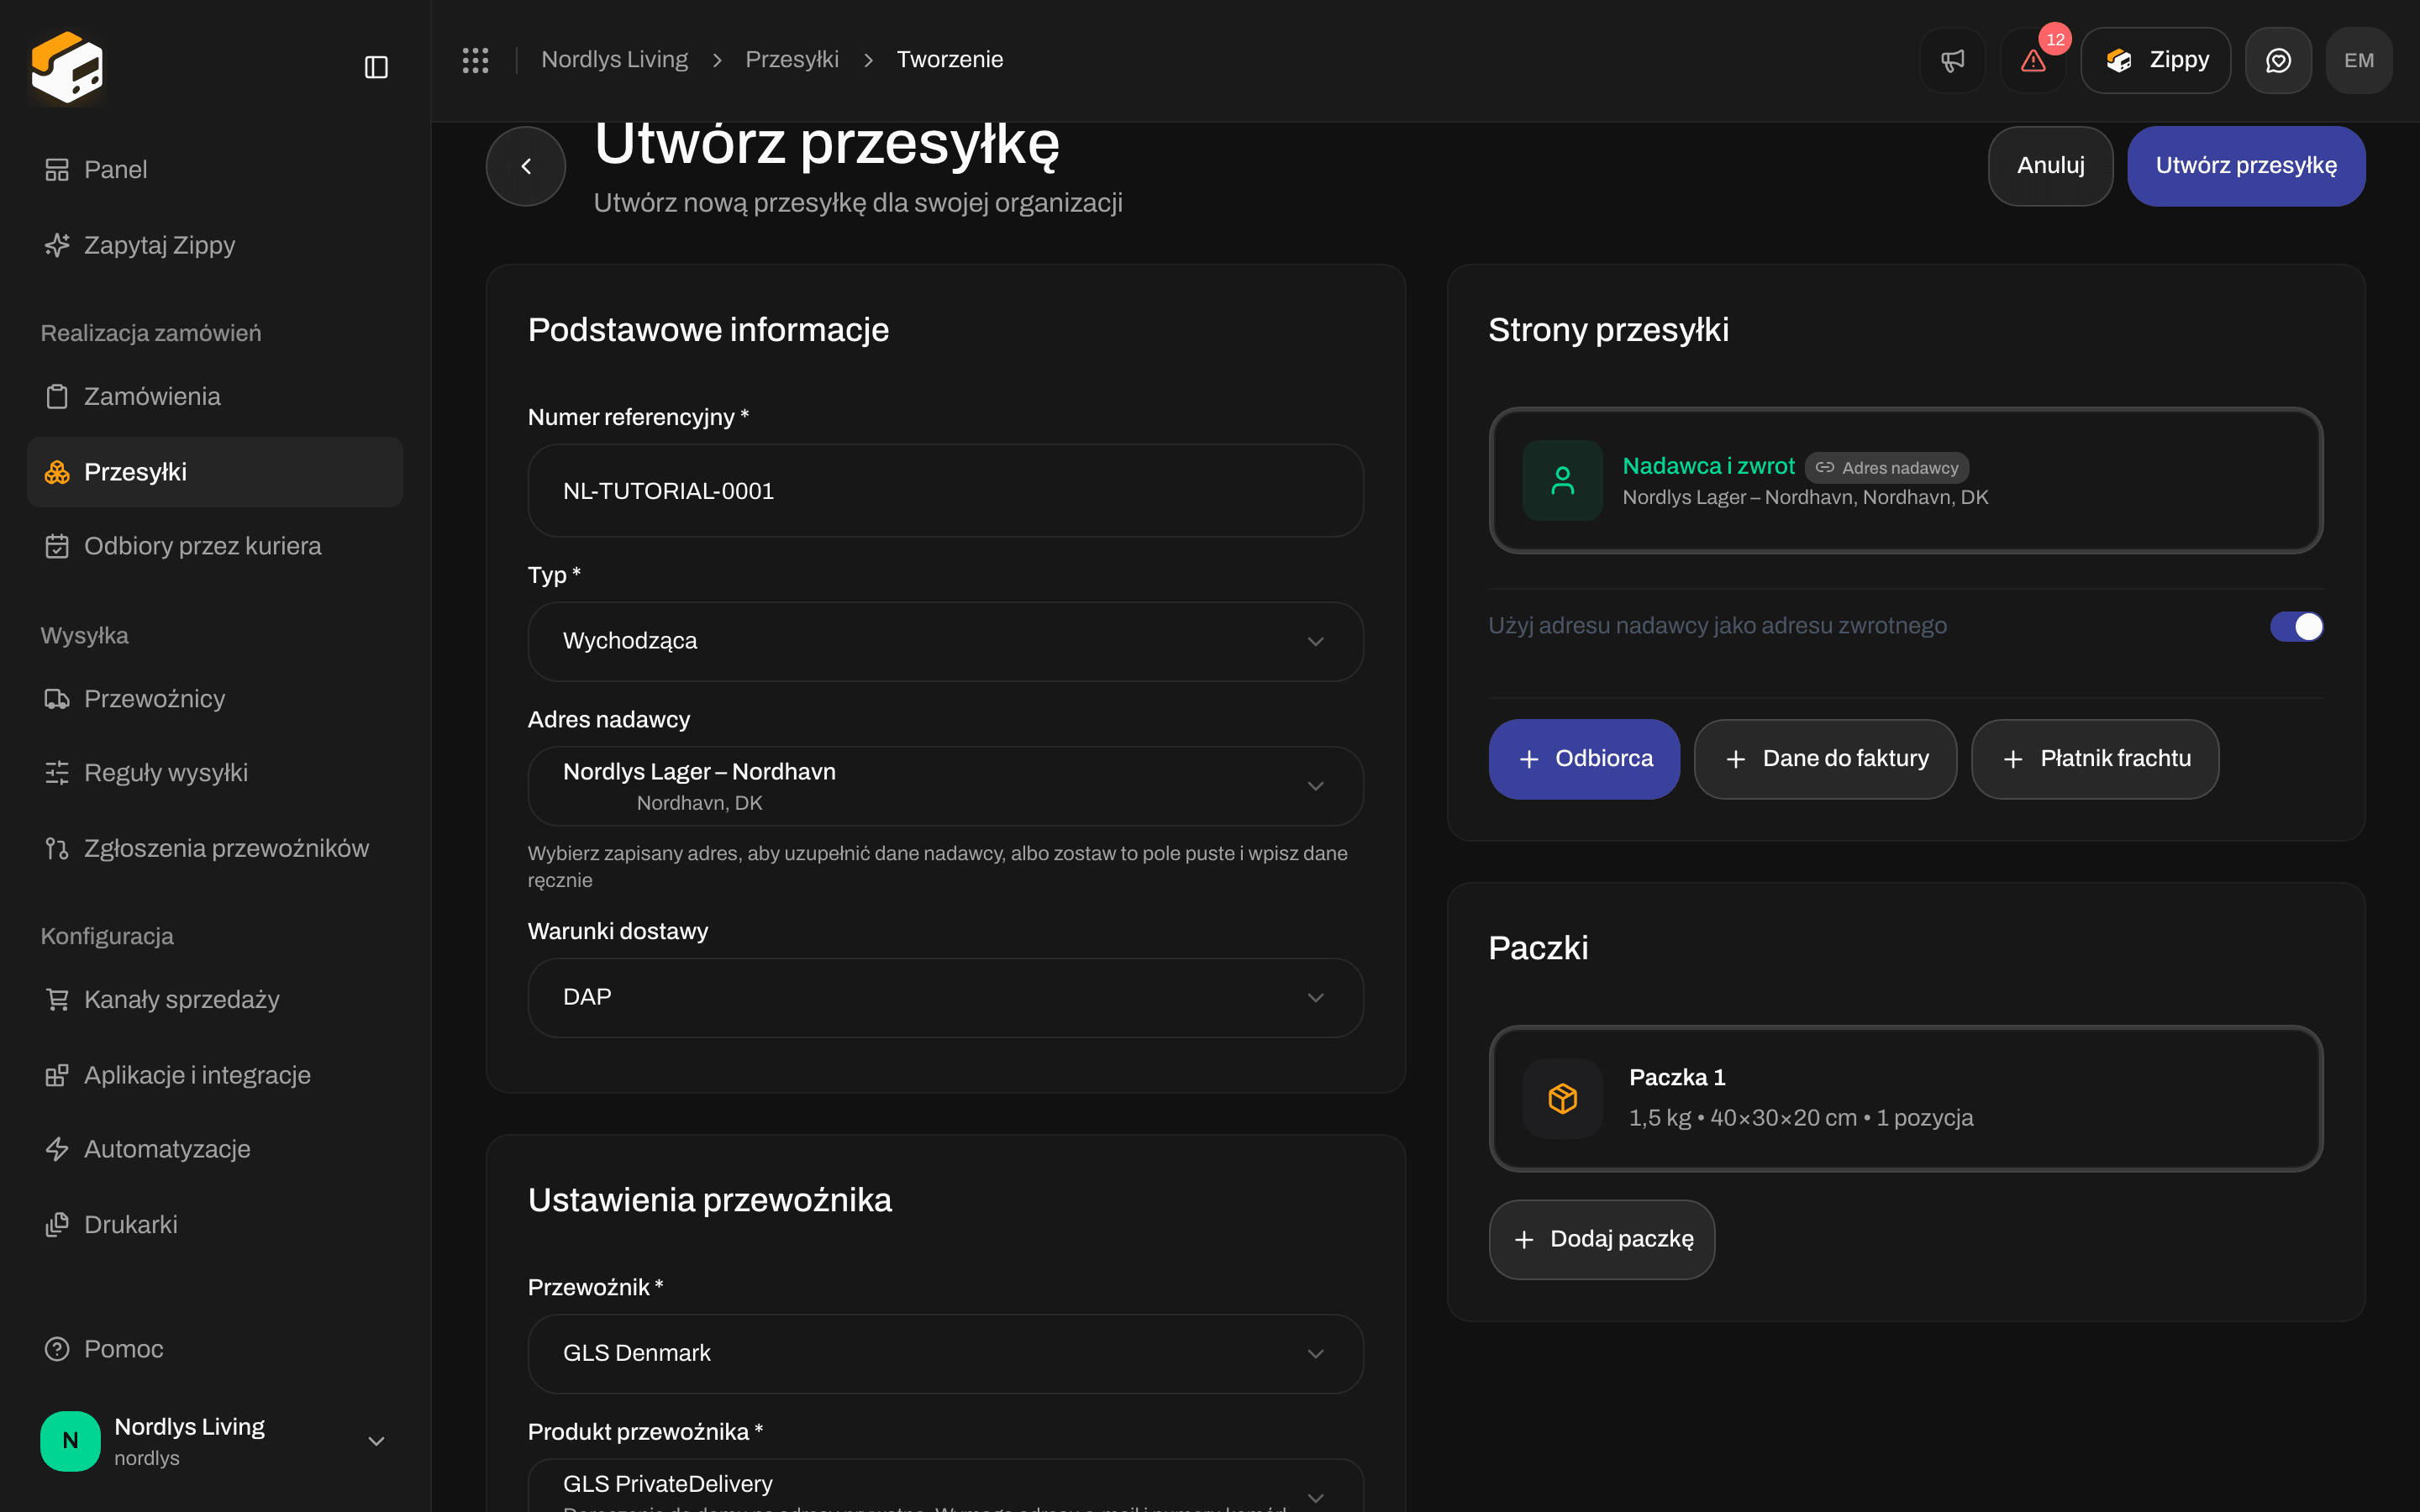Click the Dane do faktury button
The image size is (2420, 1512).
pos(1825,759)
